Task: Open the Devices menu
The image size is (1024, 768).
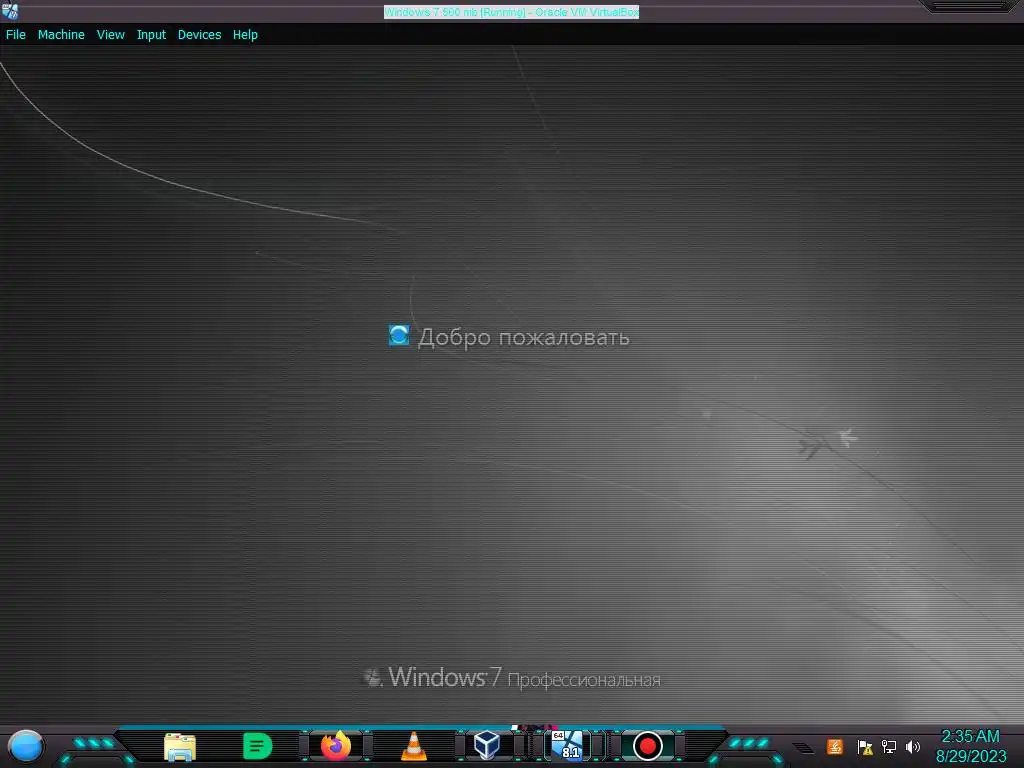Action: point(199,35)
